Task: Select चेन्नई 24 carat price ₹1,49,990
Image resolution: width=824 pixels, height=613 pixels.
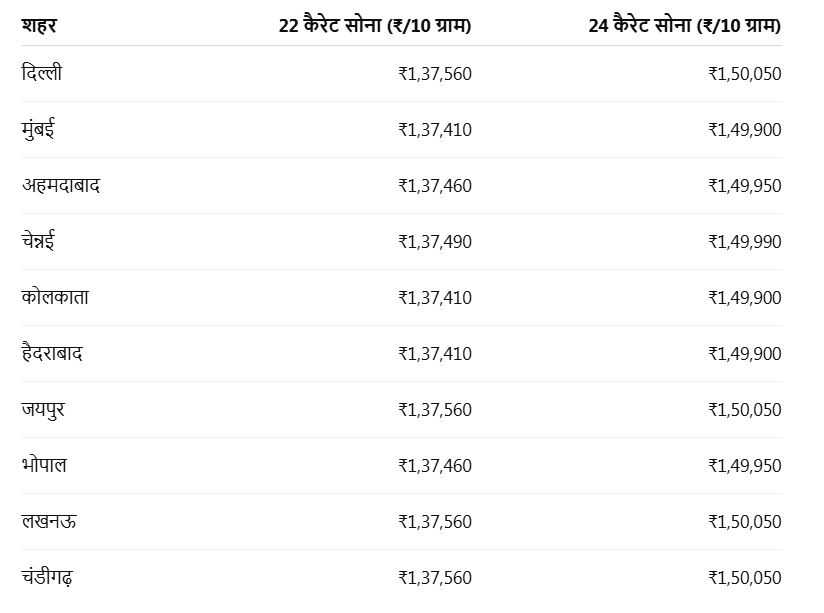Action: [x=745, y=242]
